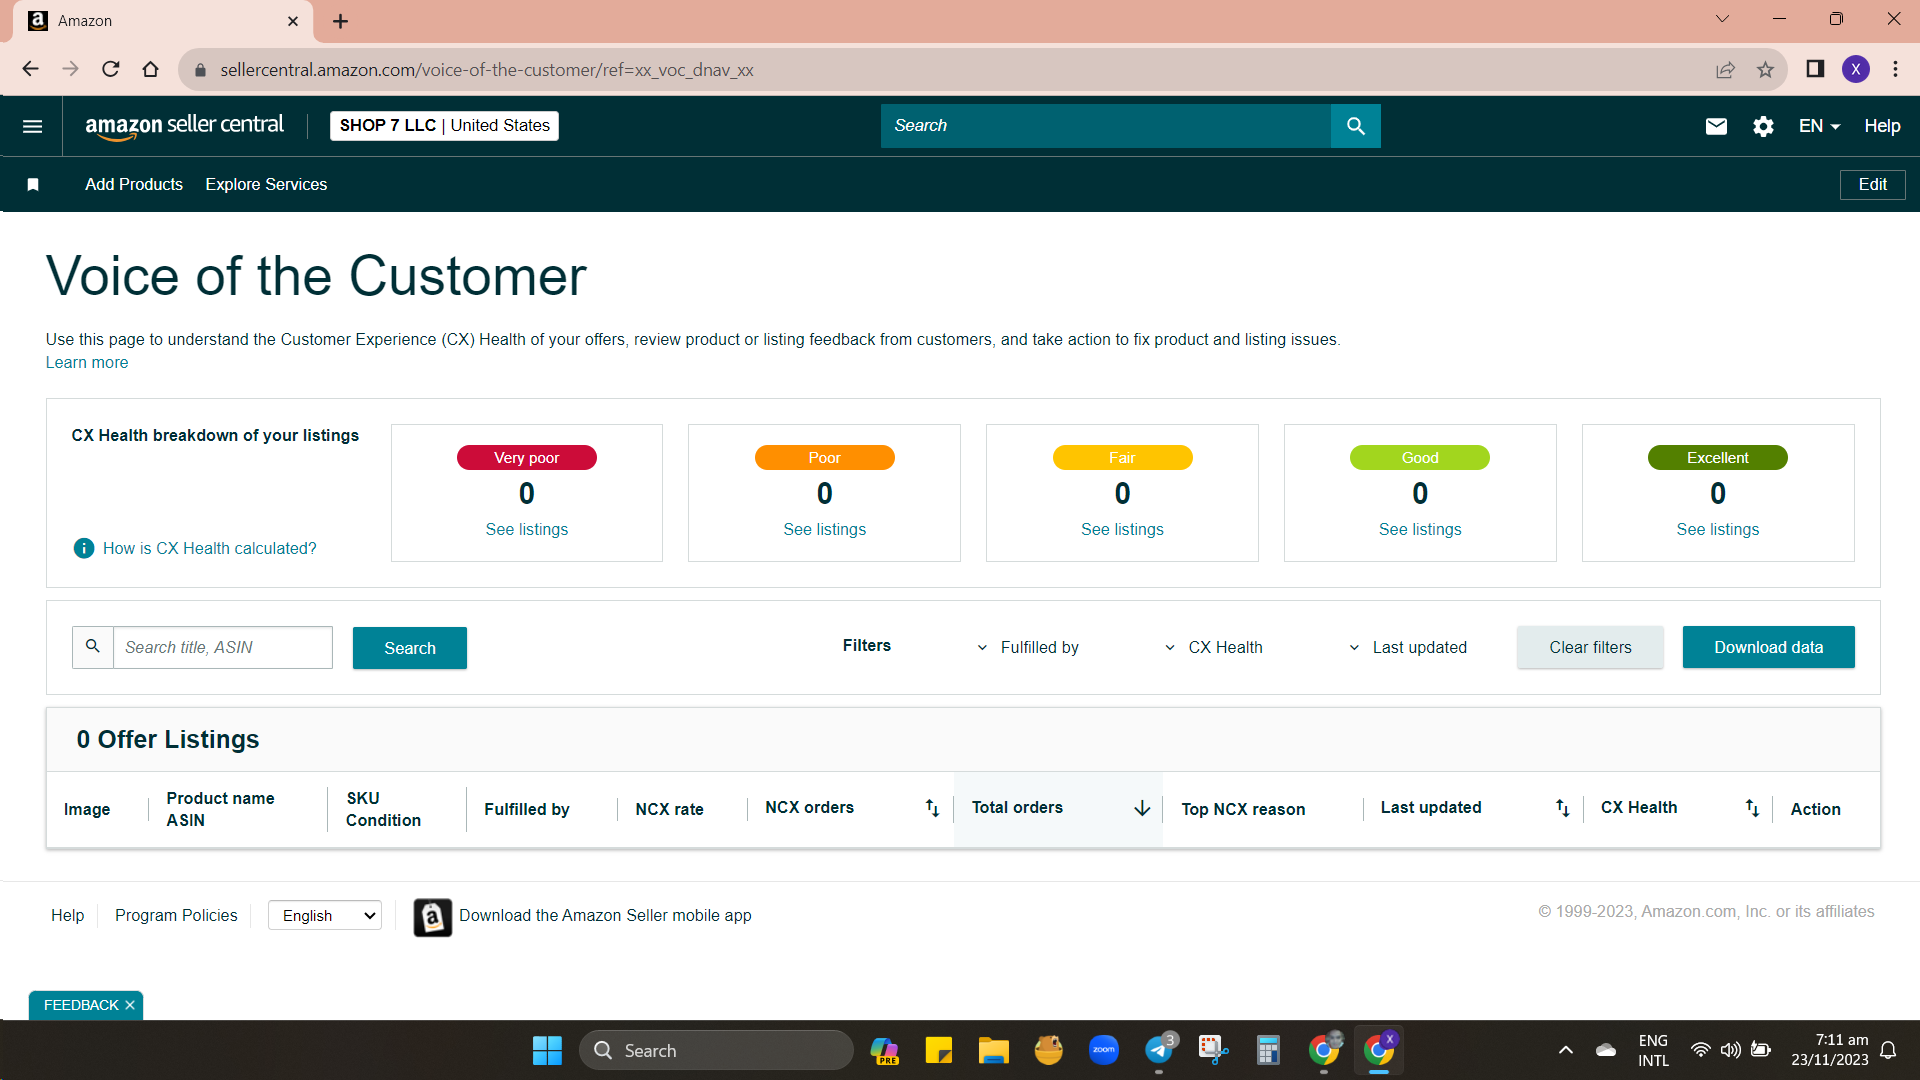This screenshot has height=1080, width=1920.
Task: Expand the Last updated filter
Action: (x=1408, y=648)
